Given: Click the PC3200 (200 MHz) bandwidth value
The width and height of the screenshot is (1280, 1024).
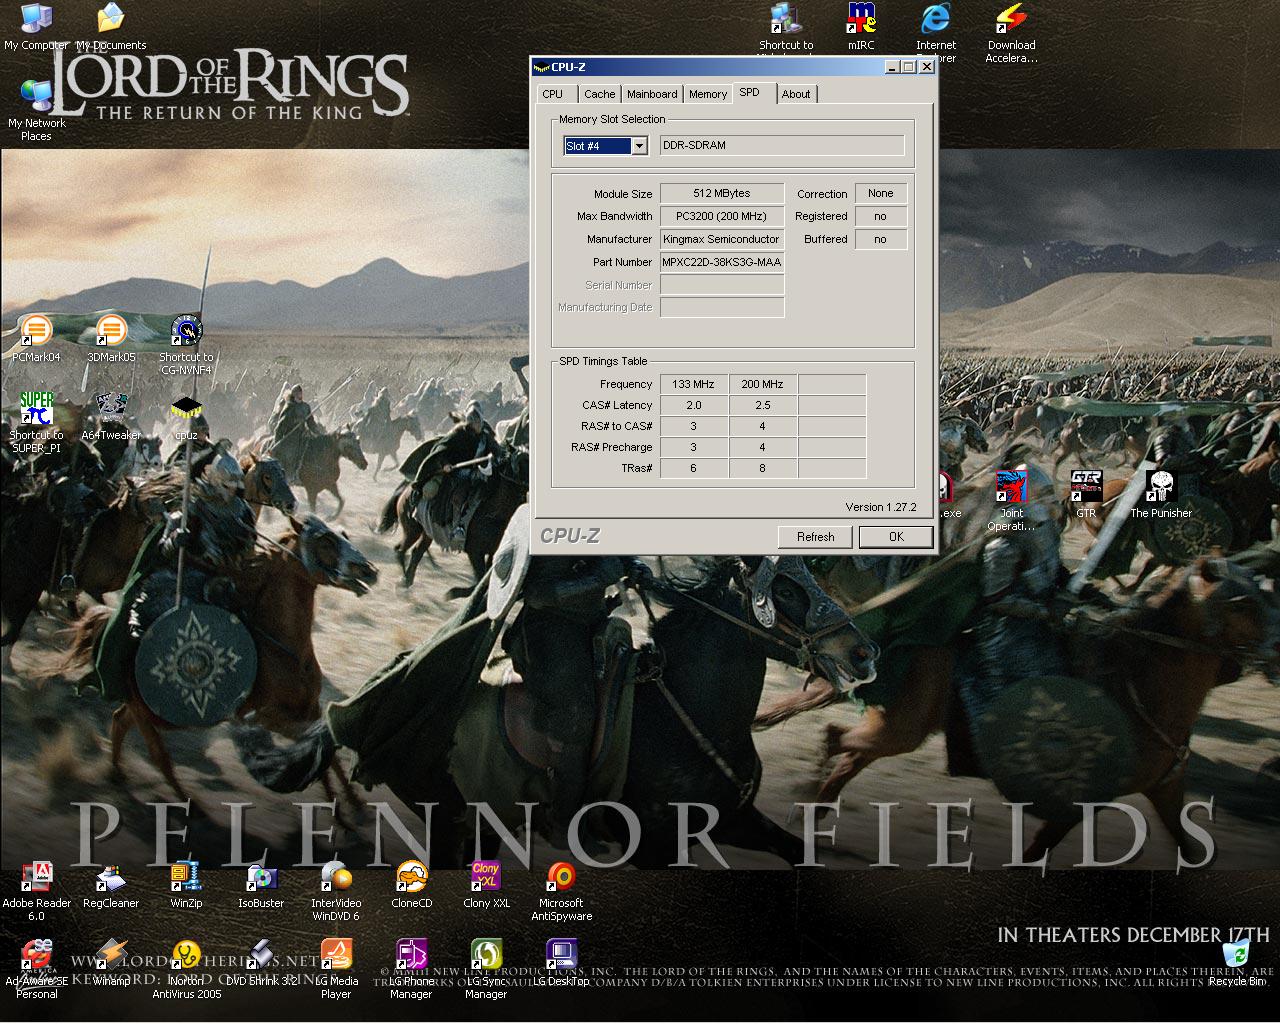Looking at the screenshot, I should (x=722, y=216).
